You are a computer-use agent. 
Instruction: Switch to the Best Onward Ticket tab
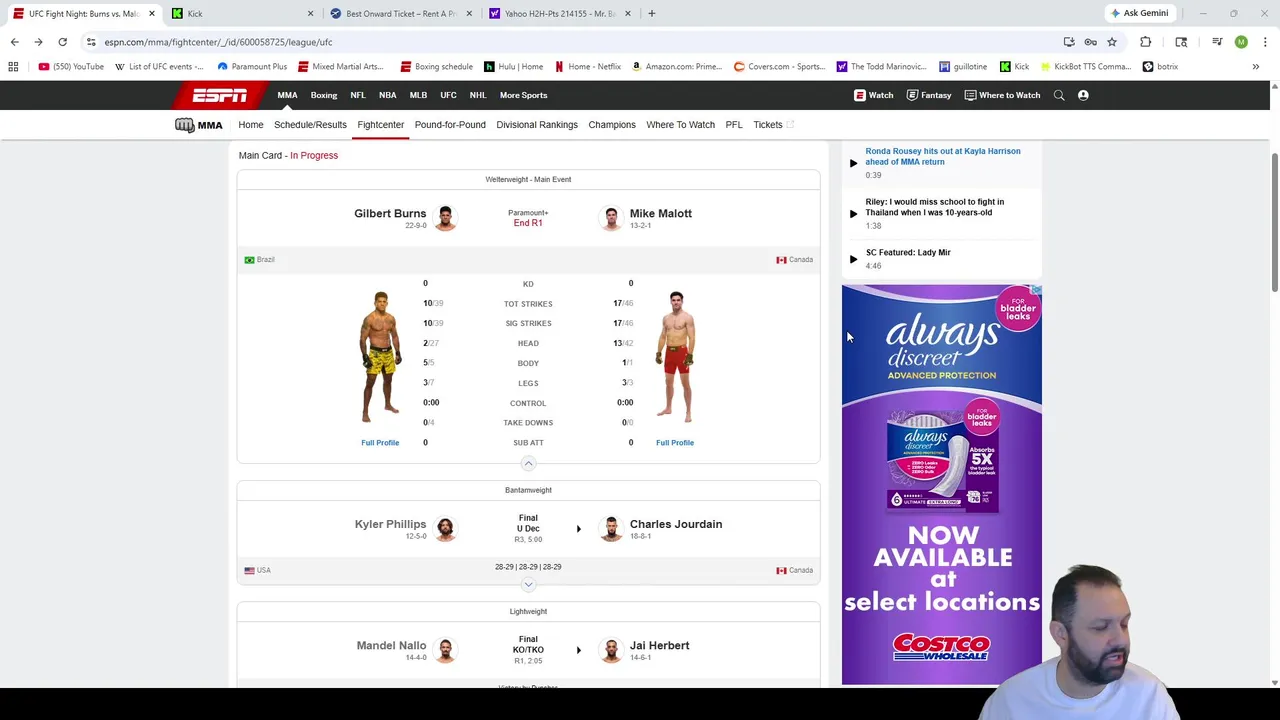tap(400, 14)
